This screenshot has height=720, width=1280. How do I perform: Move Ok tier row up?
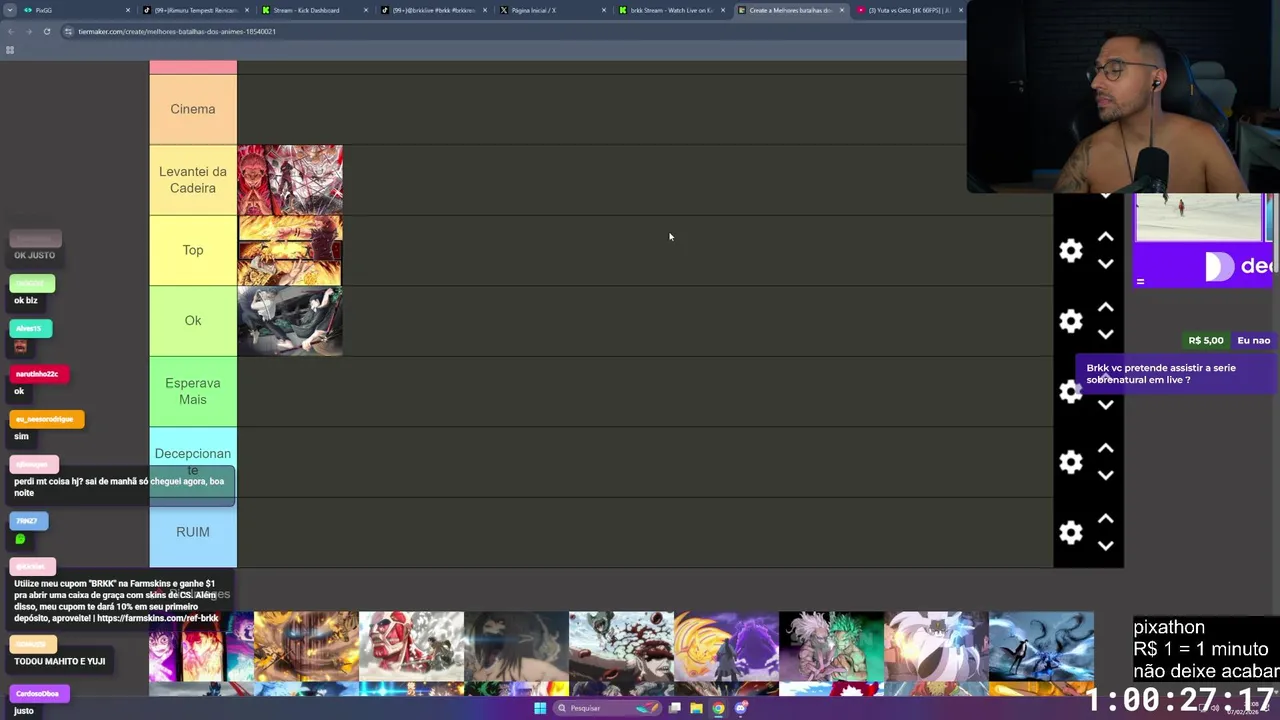coord(1105,307)
